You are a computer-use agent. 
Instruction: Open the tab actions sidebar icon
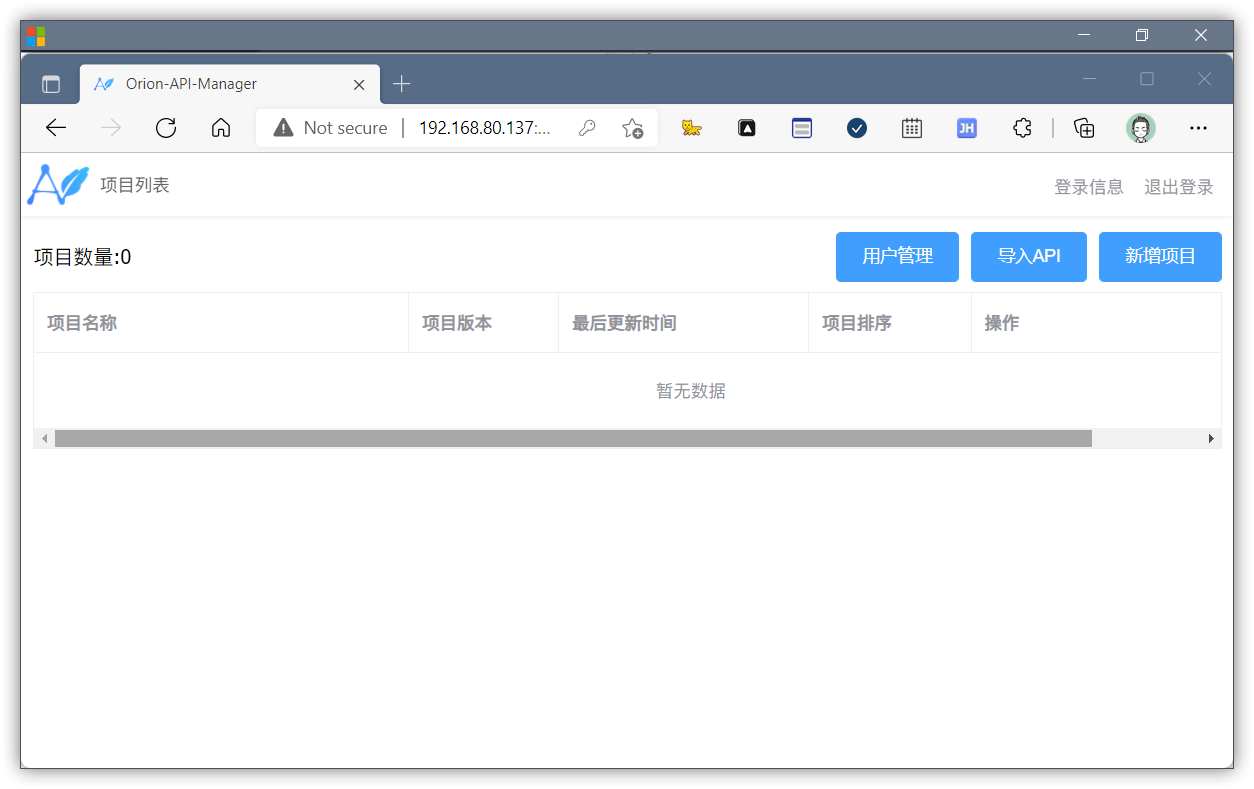pyautogui.click(x=51, y=85)
